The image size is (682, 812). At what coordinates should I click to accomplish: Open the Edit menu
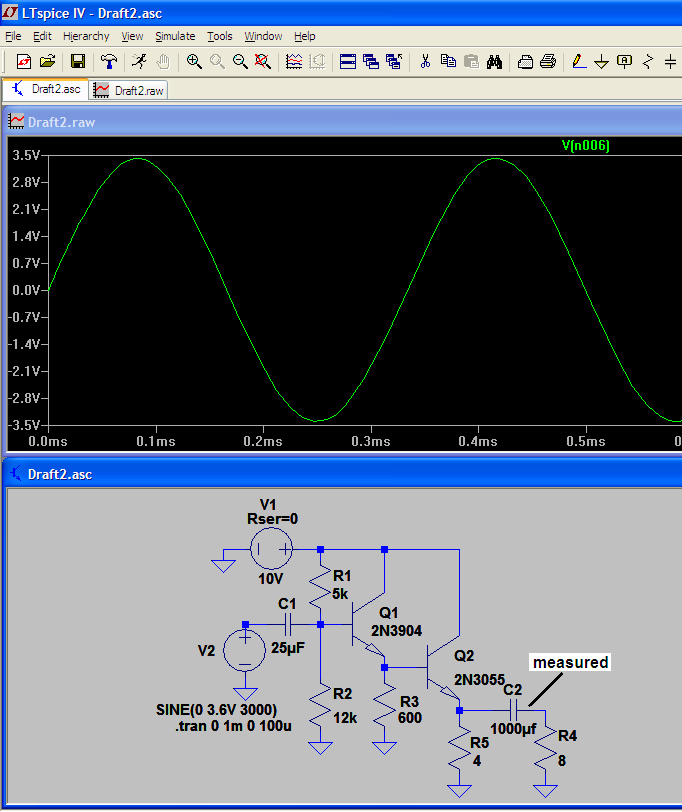tap(42, 36)
